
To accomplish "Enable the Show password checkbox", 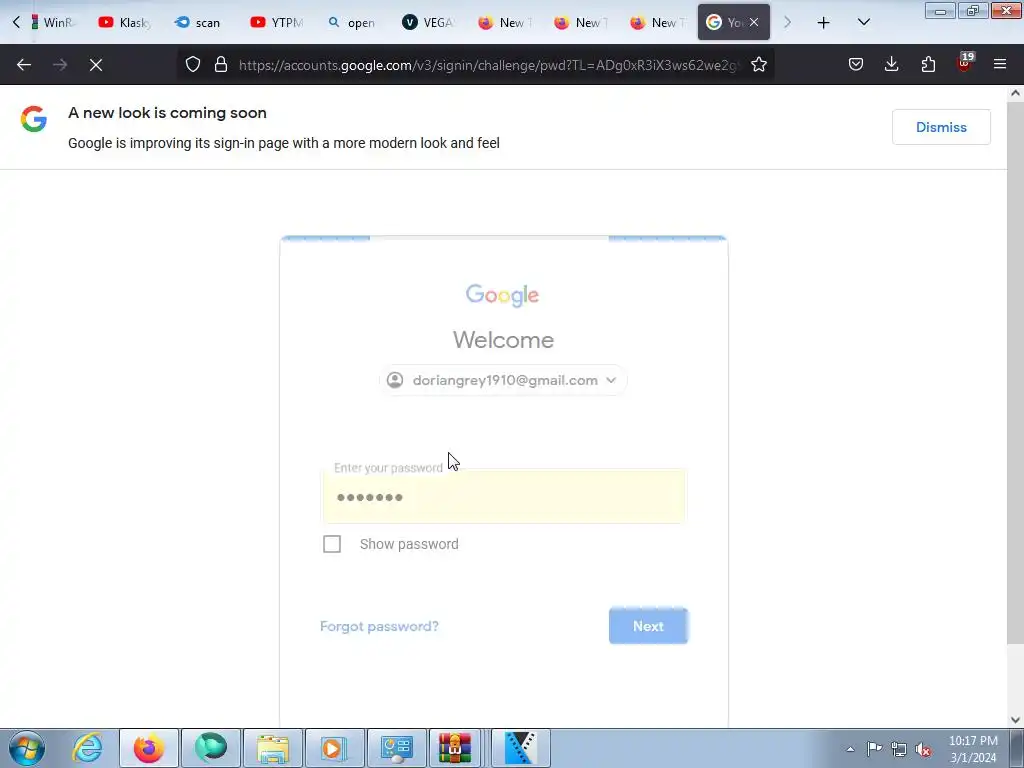I will point(332,544).
